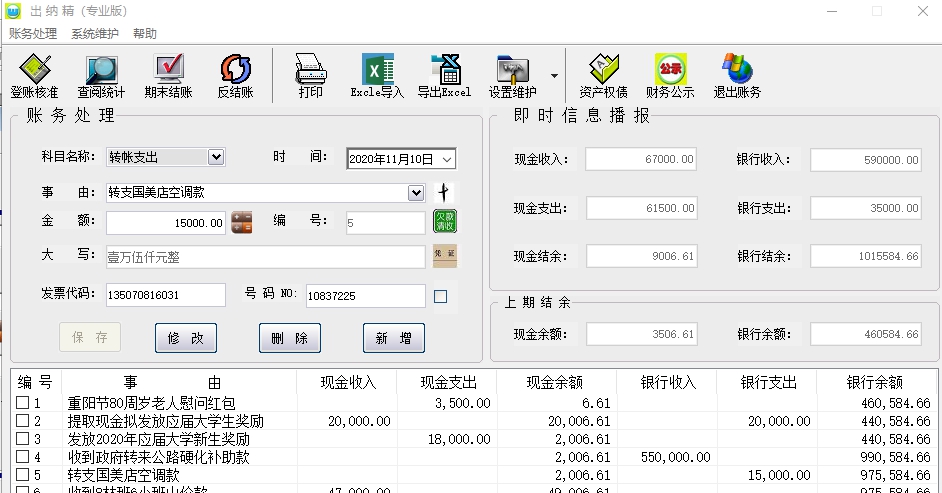The height and width of the screenshot is (493, 942).
Task: Open the 财务公示 toolbar icon
Action: pyautogui.click(x=670, y=76)
